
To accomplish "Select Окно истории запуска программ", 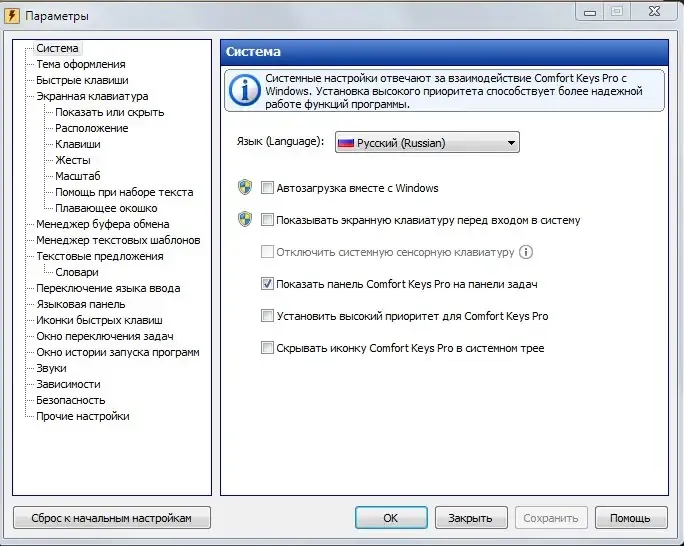I will click(118, 352).
